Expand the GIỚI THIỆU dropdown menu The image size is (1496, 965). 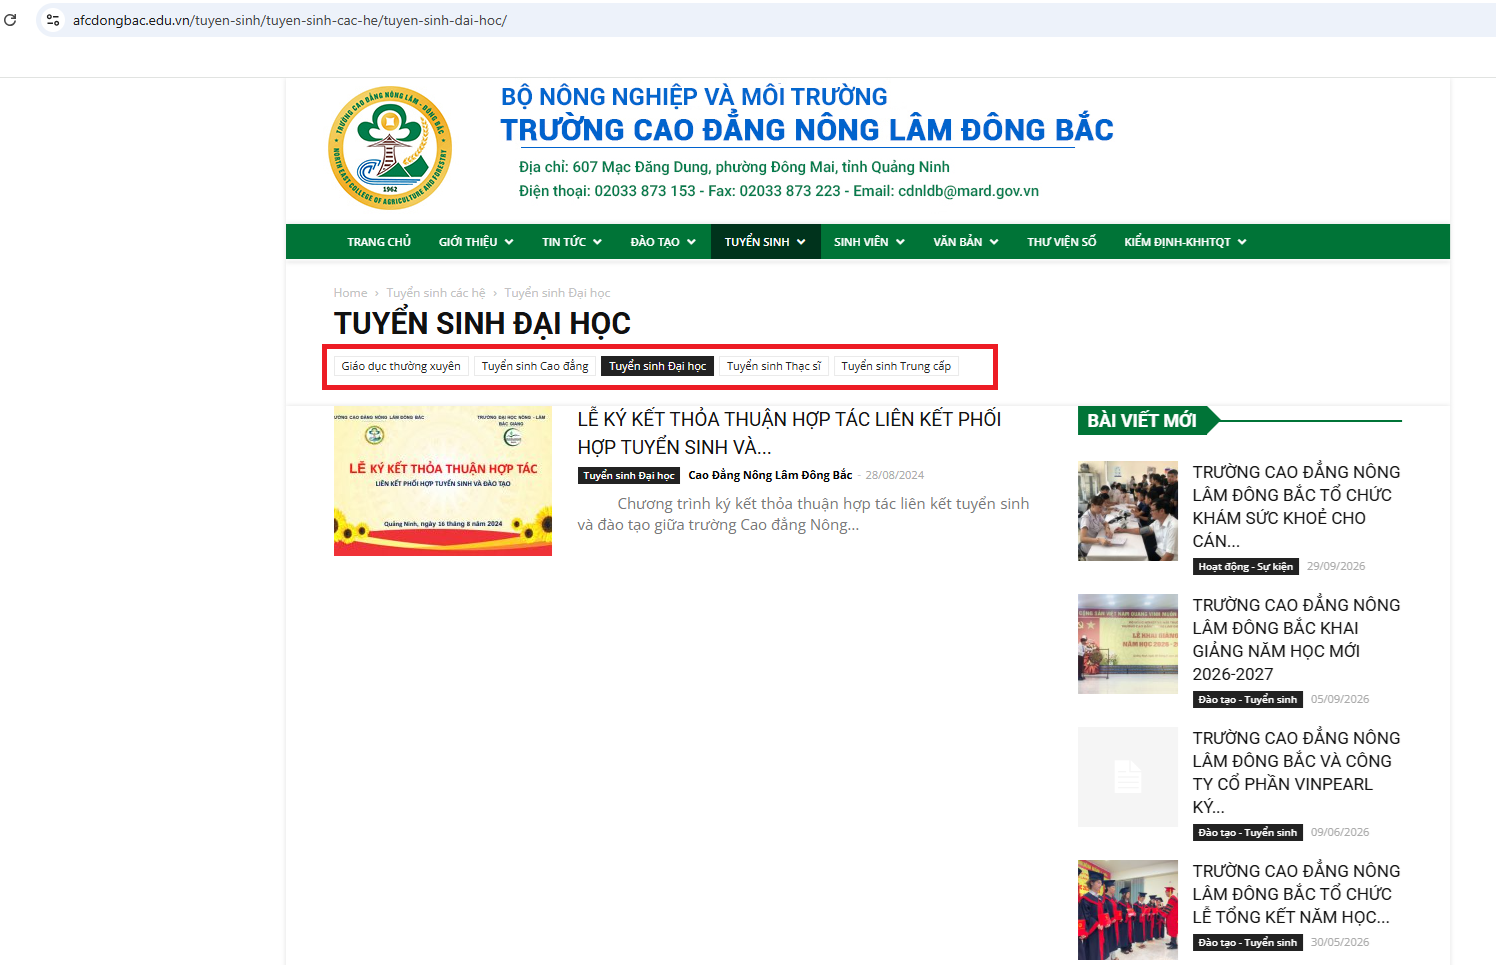pos(476,242)
